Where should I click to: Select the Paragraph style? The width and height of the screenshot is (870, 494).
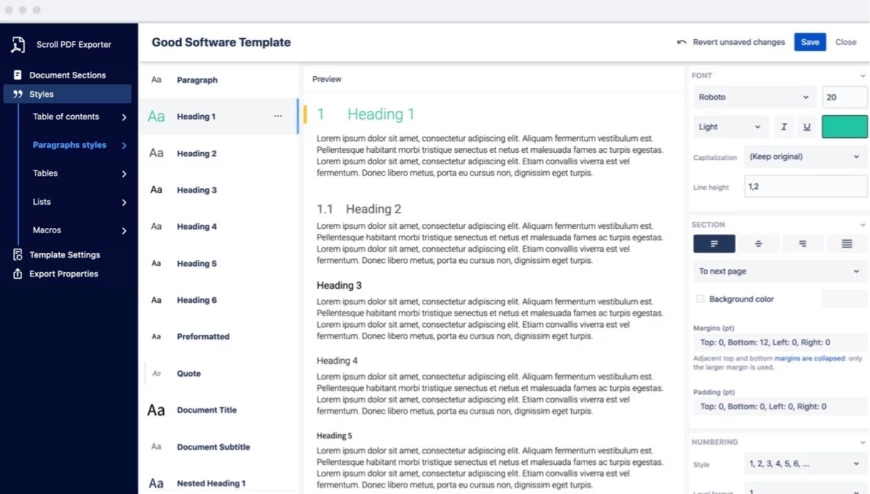click(x=219, y=80)
